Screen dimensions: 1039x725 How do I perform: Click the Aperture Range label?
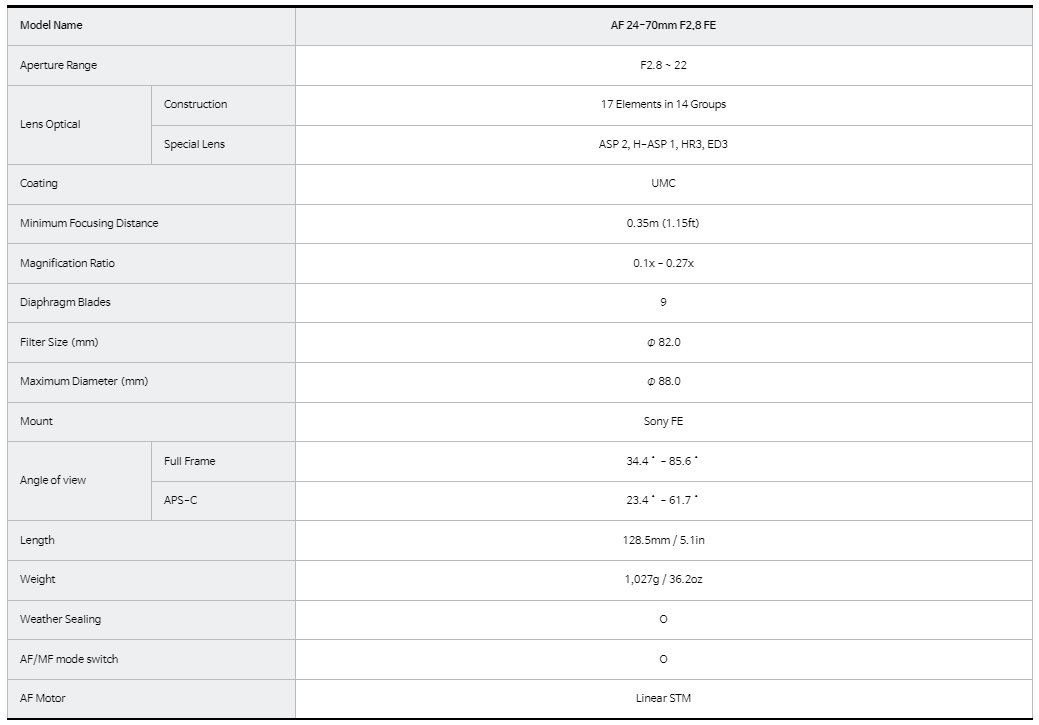pyautogui.click(x=59, y=65)
